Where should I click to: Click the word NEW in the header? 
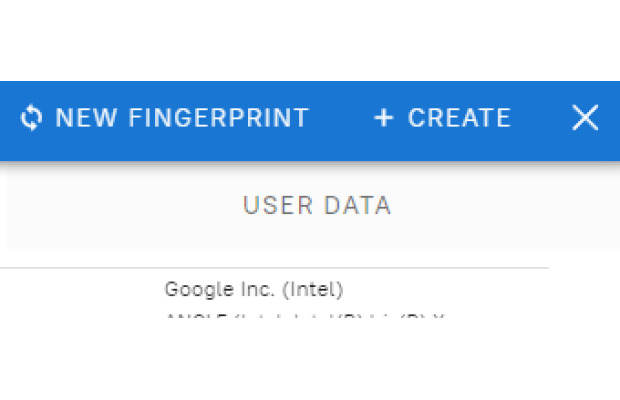pos(84,118)
